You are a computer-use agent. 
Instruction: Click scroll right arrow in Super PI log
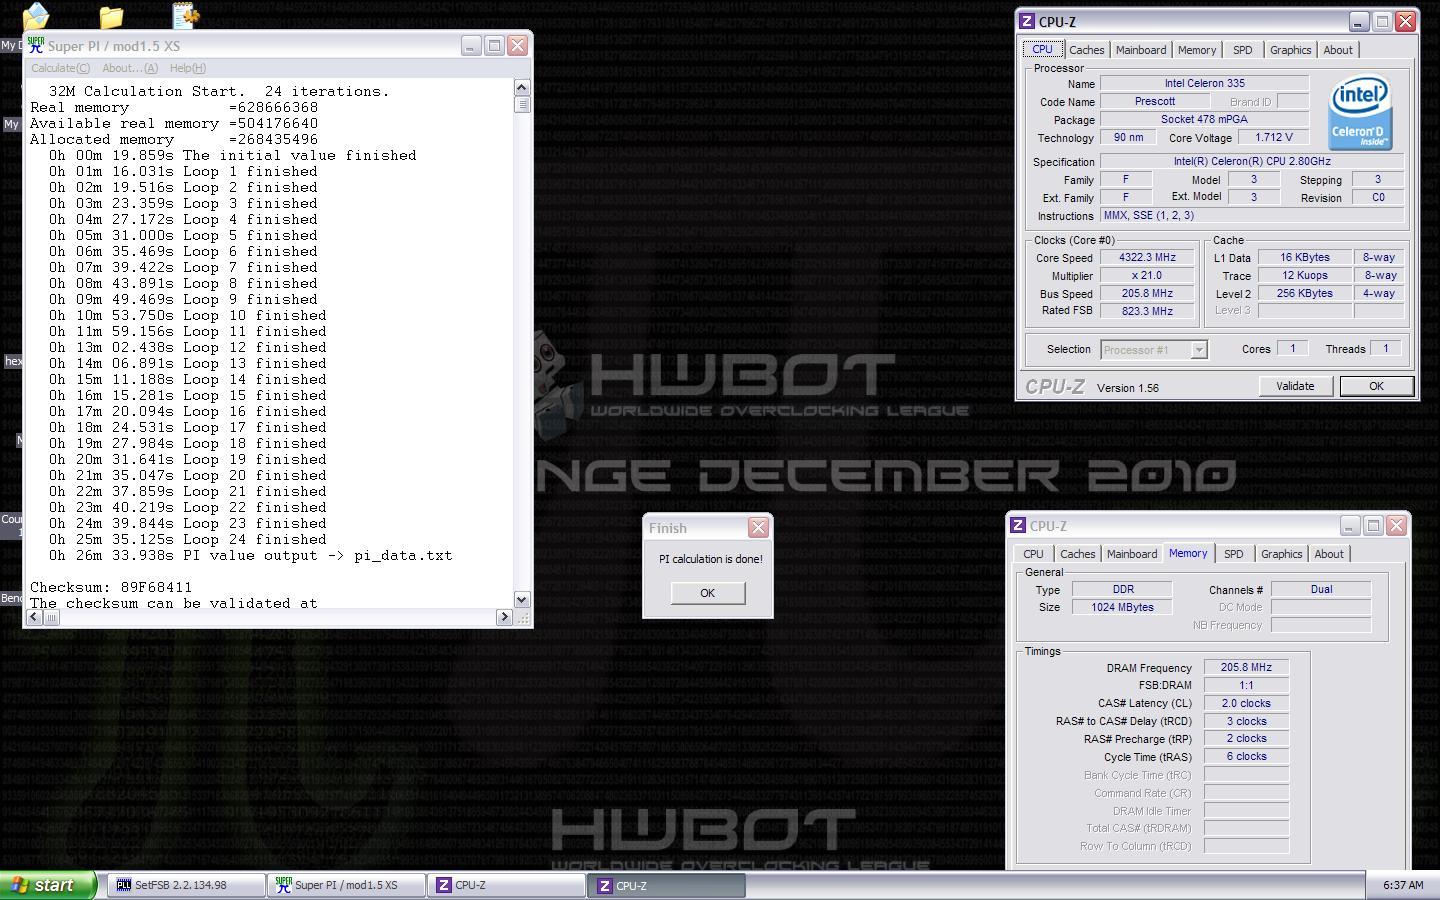[x=504, y=617]
